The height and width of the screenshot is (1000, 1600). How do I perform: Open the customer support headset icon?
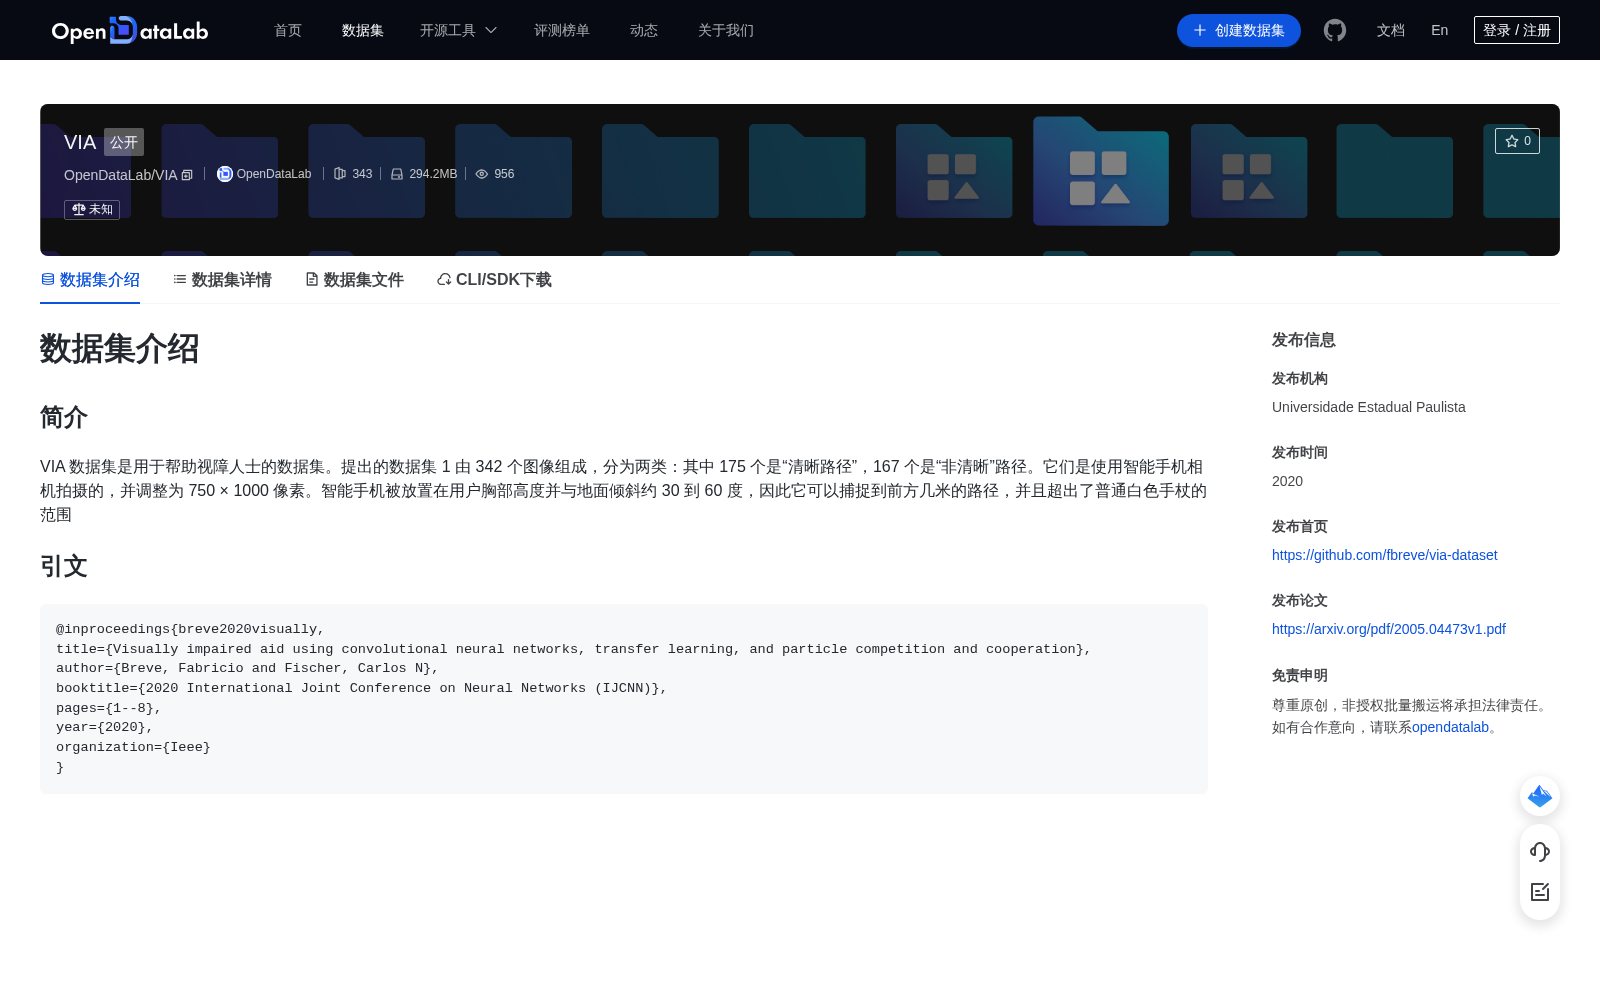[1540, 852]
